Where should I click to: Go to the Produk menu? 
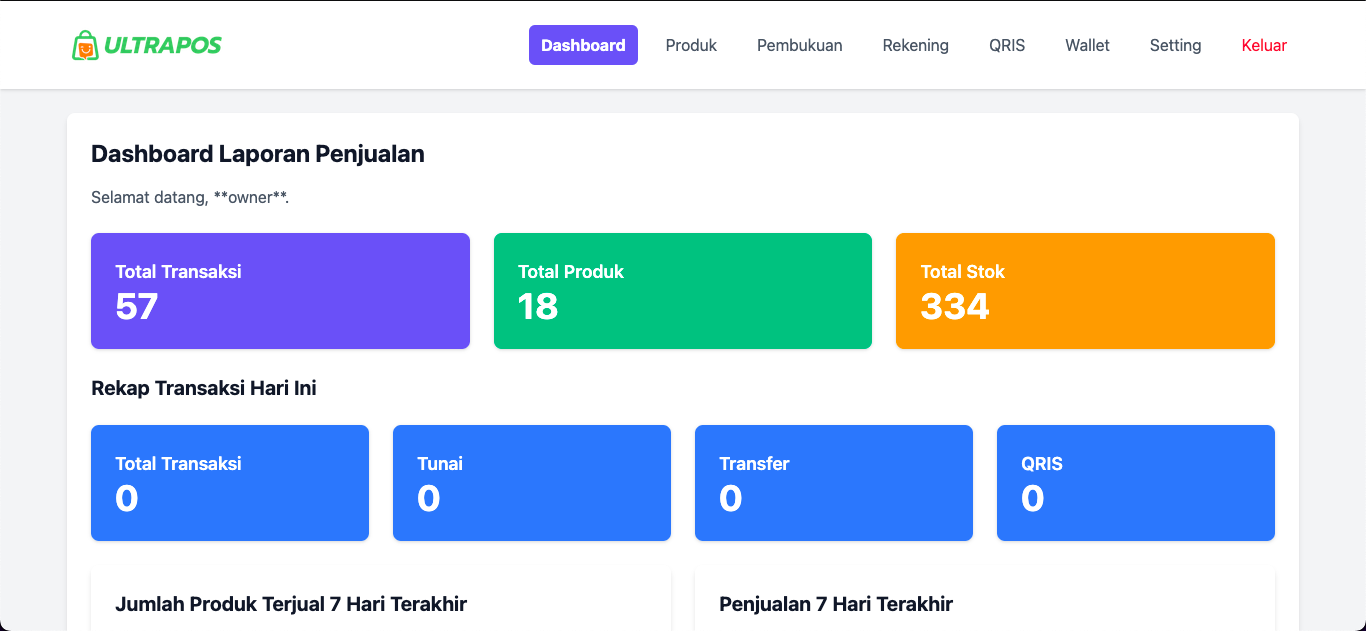coord(691,45)
